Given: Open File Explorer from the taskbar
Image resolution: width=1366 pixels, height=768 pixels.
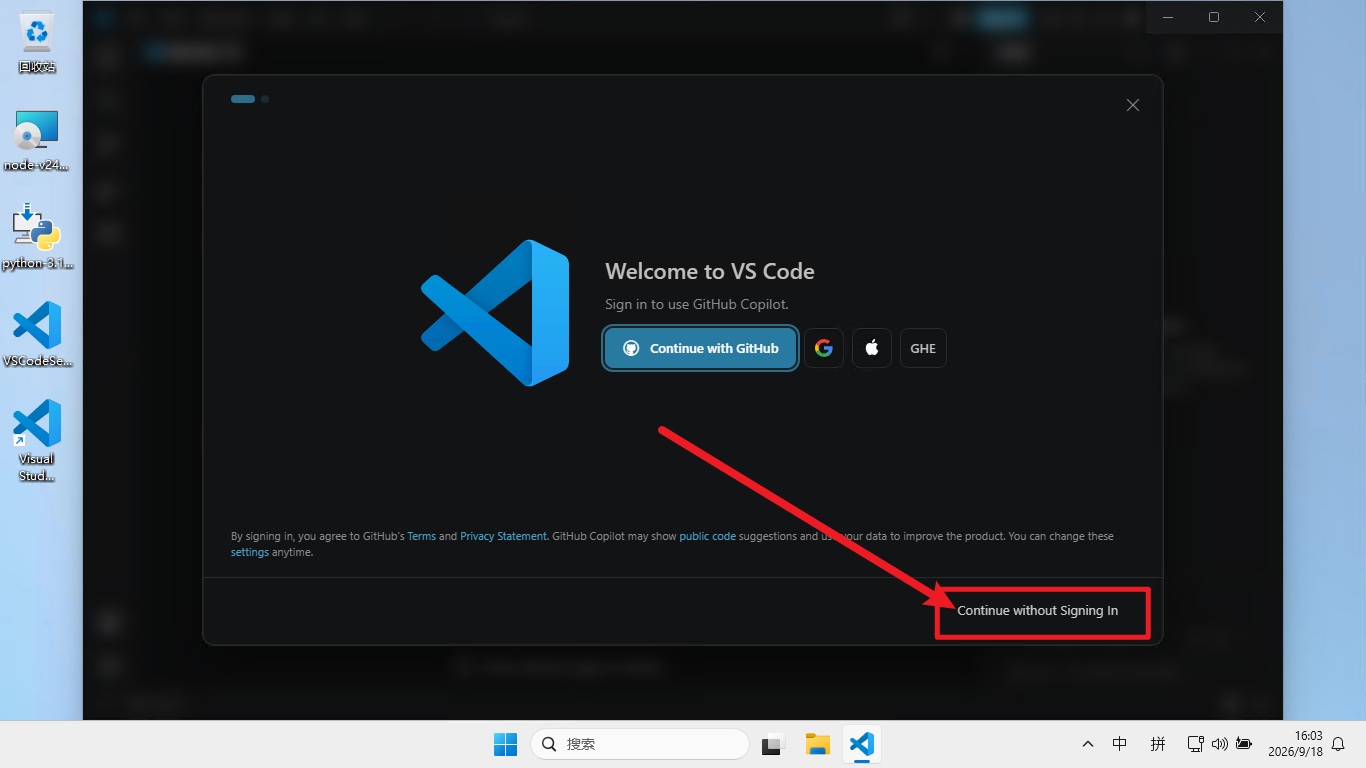Looking at the screenshot, I should 818,744.
